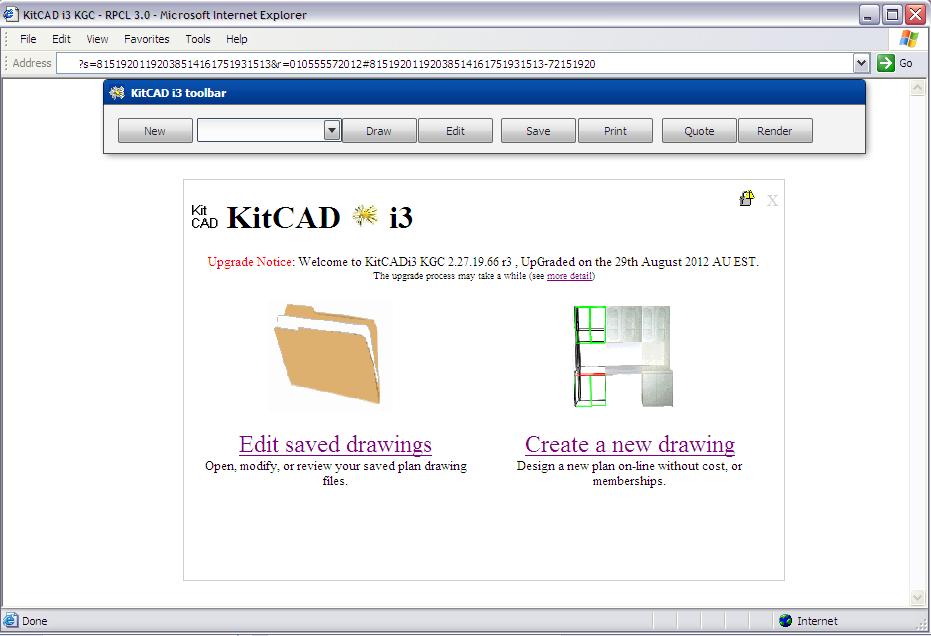Open the View menu
This screenshot has width=931, height=636.
click(97, 39)
